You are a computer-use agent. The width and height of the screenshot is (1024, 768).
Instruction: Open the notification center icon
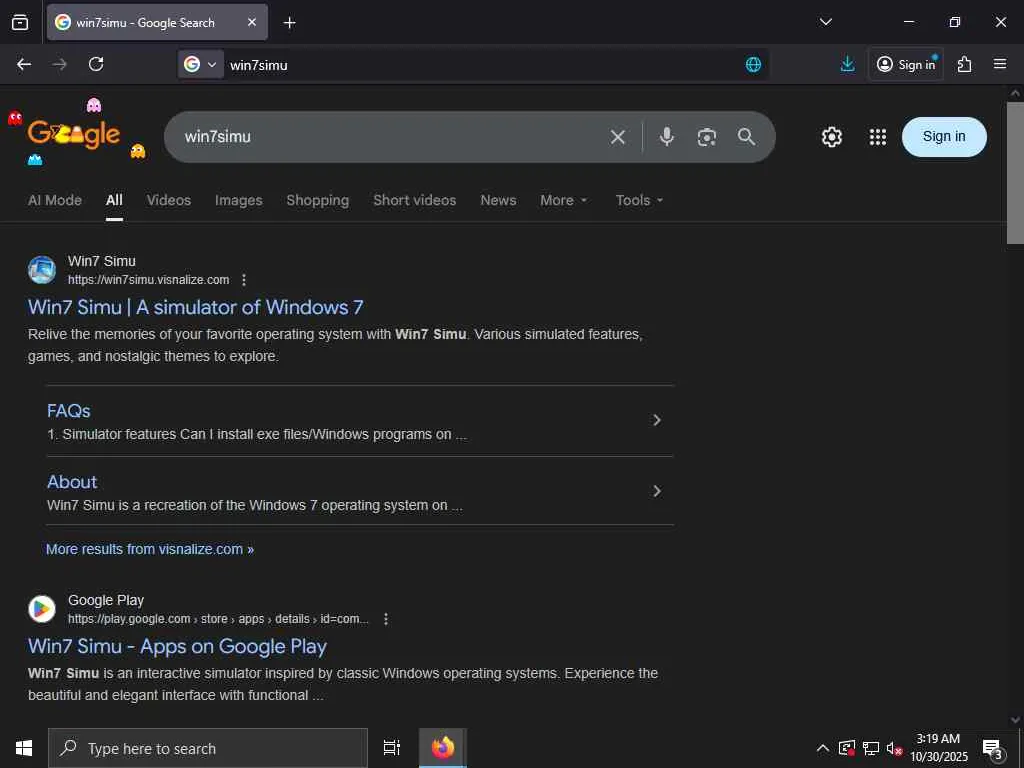coord(993,748)
